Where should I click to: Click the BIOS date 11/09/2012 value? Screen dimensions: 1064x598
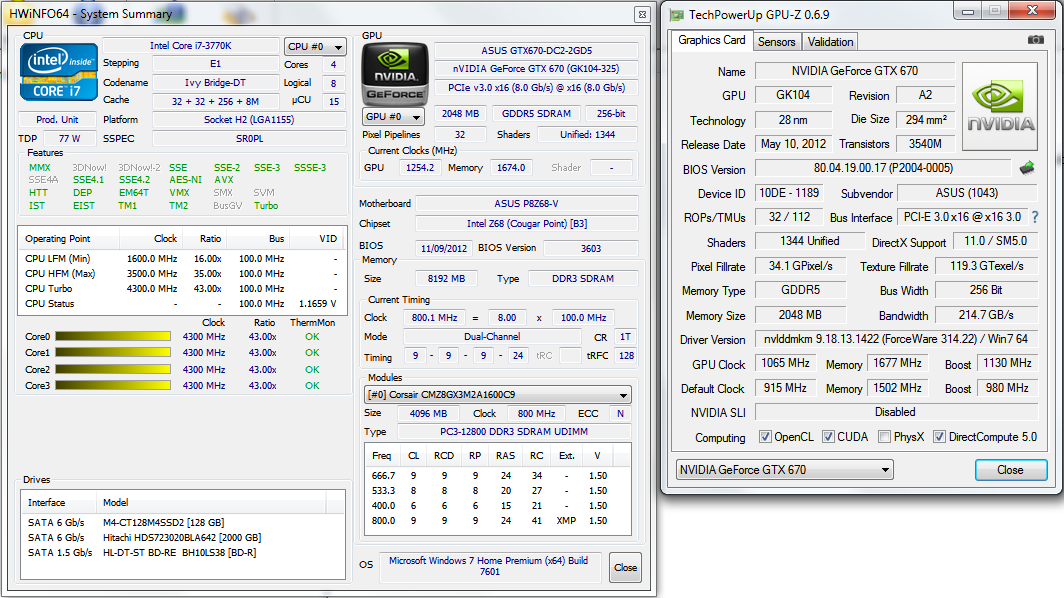point(444,248)
